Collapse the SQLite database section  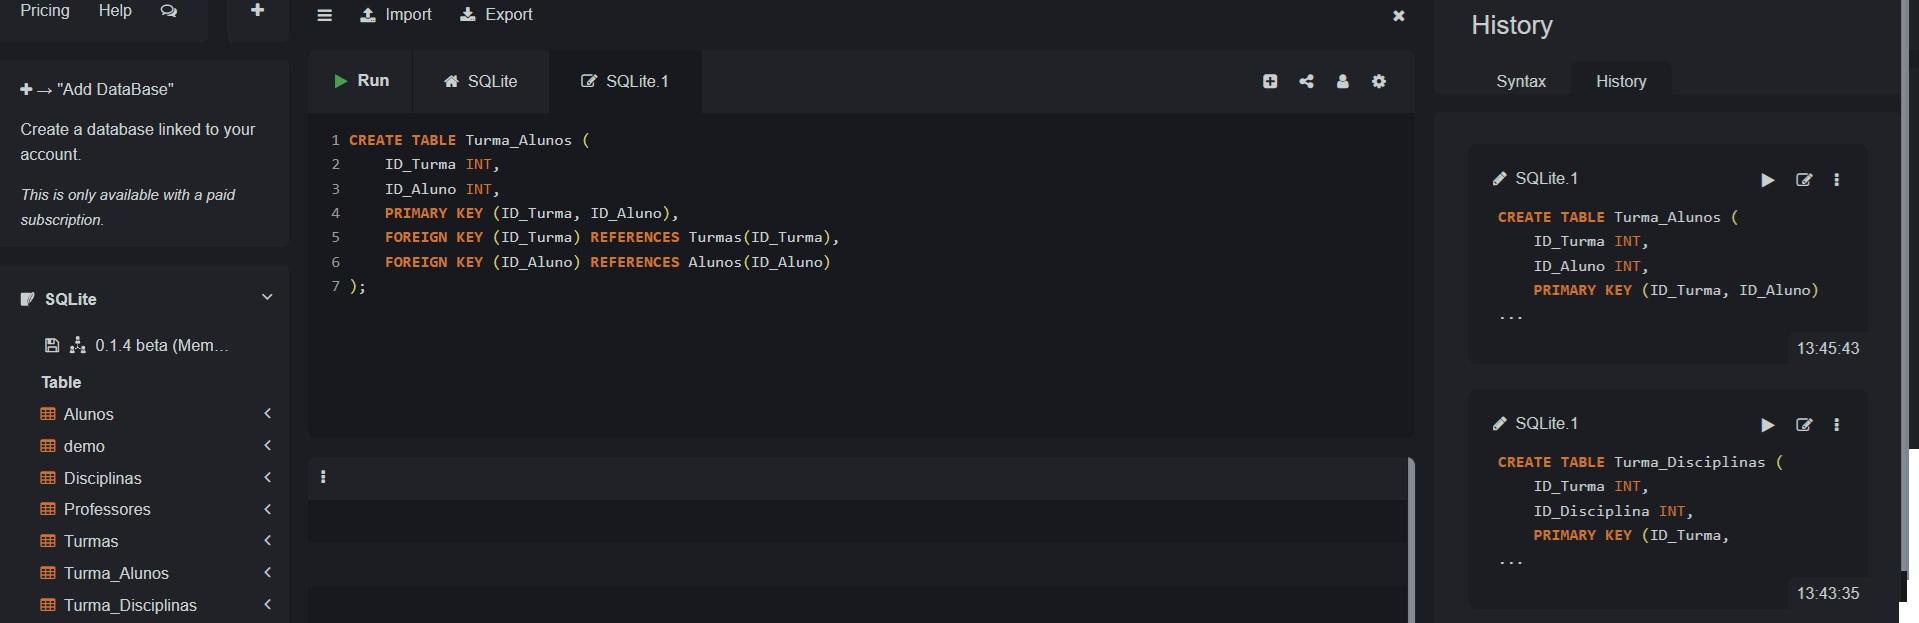point(267,297)
